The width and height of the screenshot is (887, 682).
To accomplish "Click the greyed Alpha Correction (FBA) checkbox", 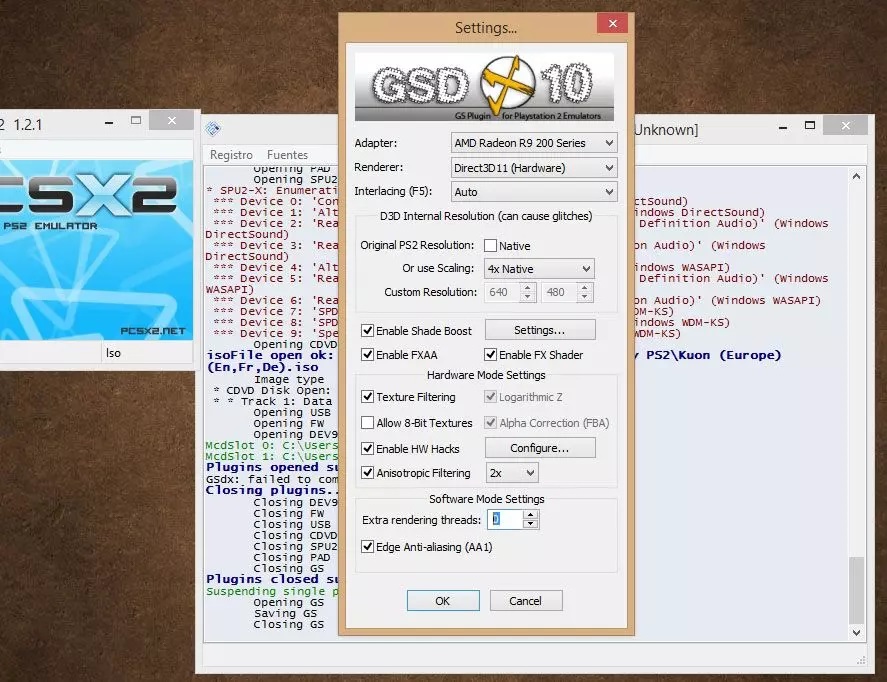I will [x=490, y=422].
